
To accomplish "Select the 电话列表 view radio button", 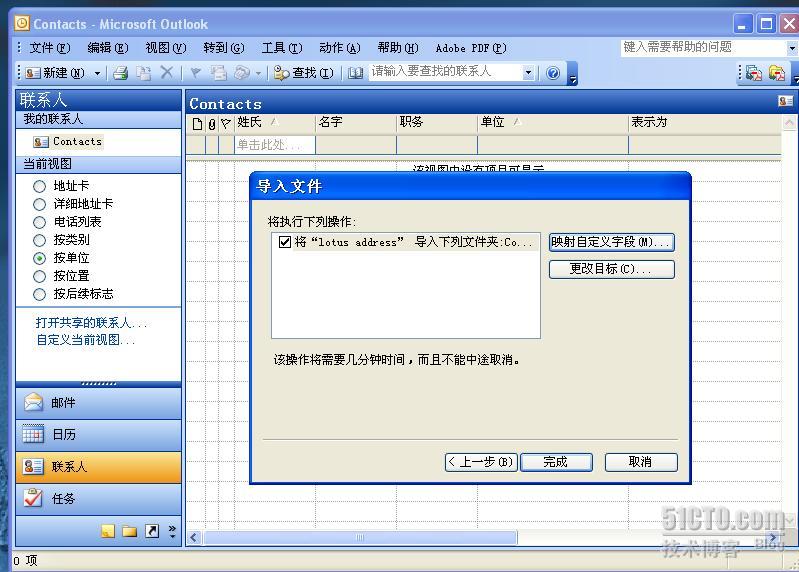I will [39, 222].
